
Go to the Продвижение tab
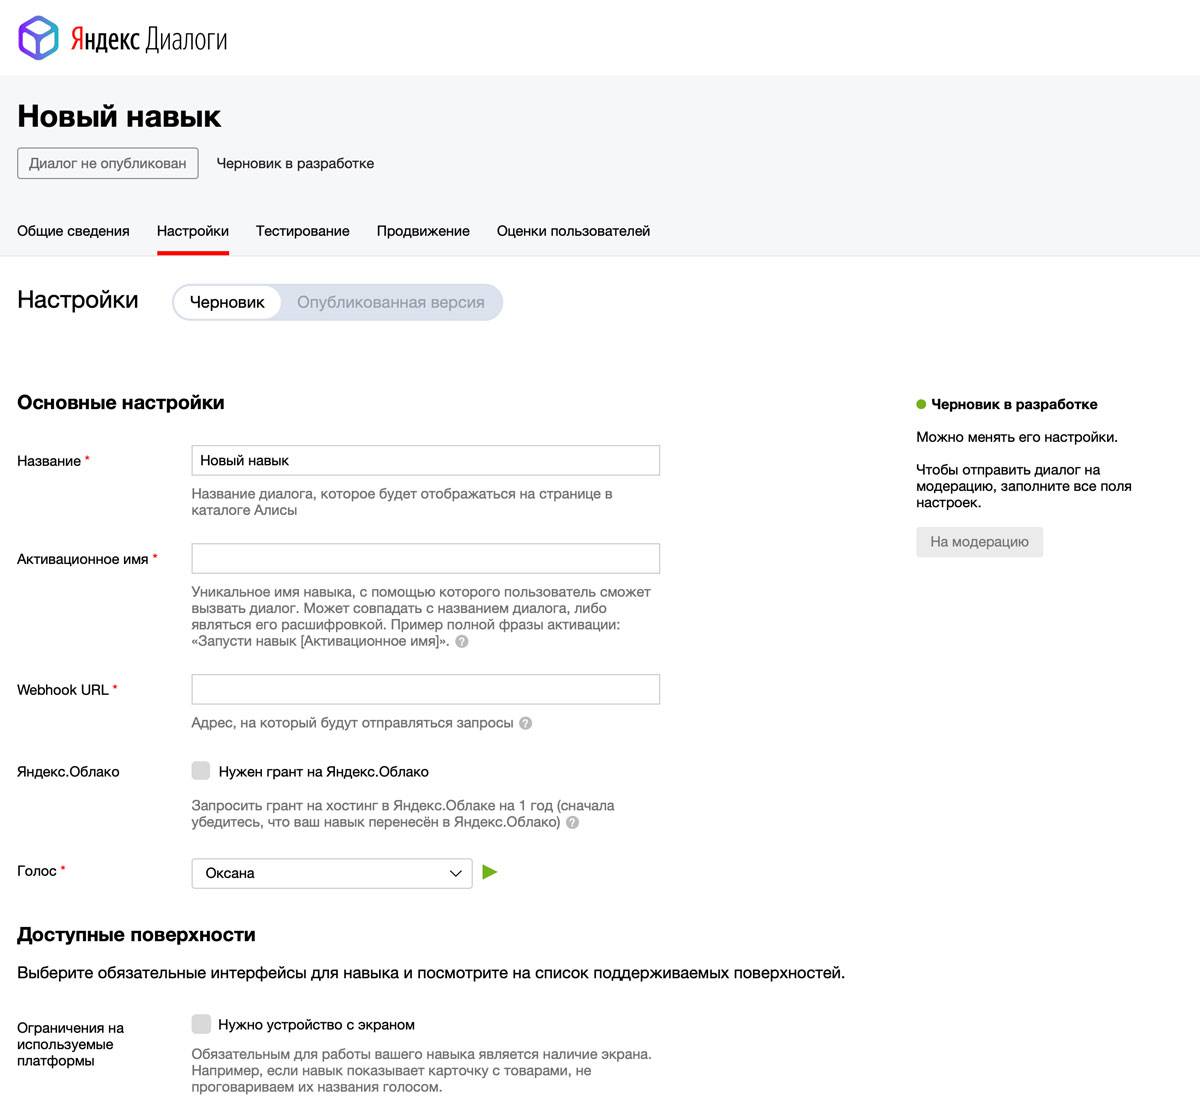pos(423,231)
